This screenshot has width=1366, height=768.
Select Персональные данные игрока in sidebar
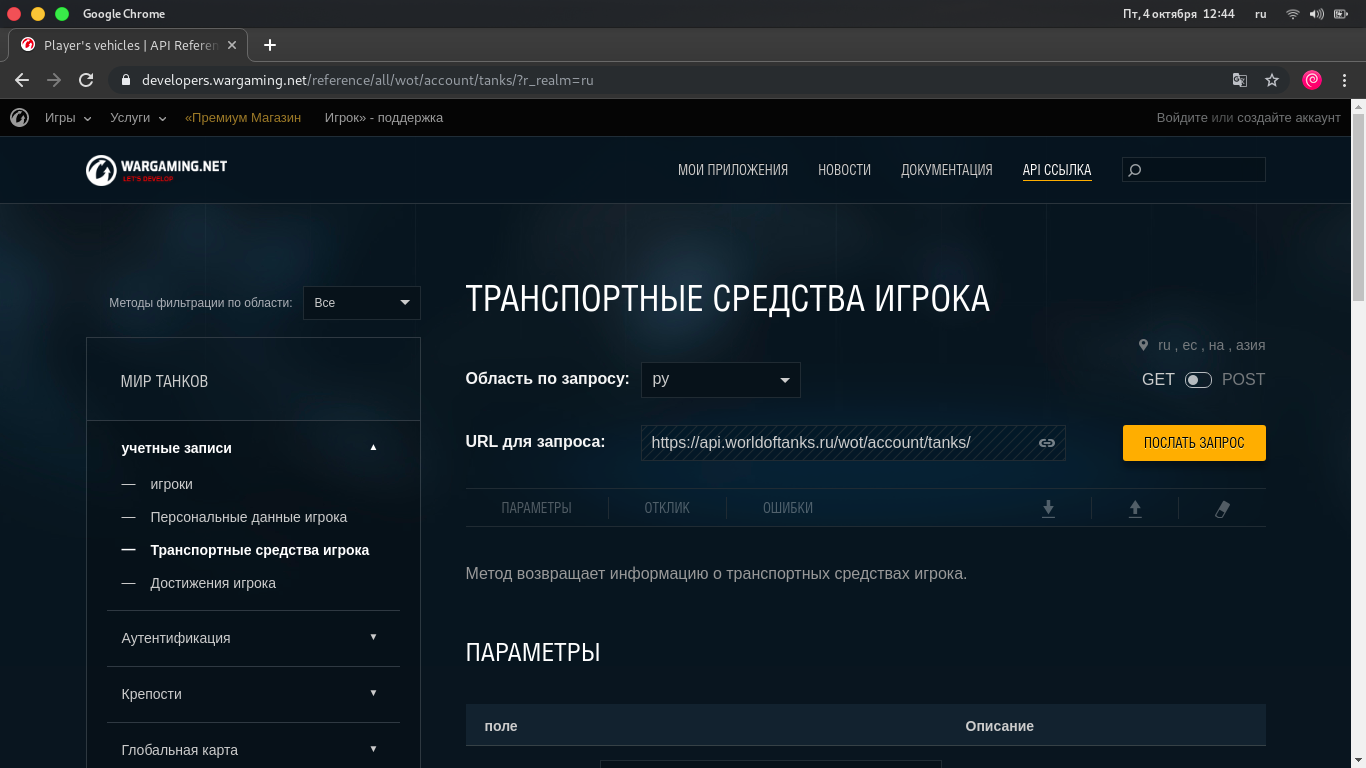coord(249,517)
